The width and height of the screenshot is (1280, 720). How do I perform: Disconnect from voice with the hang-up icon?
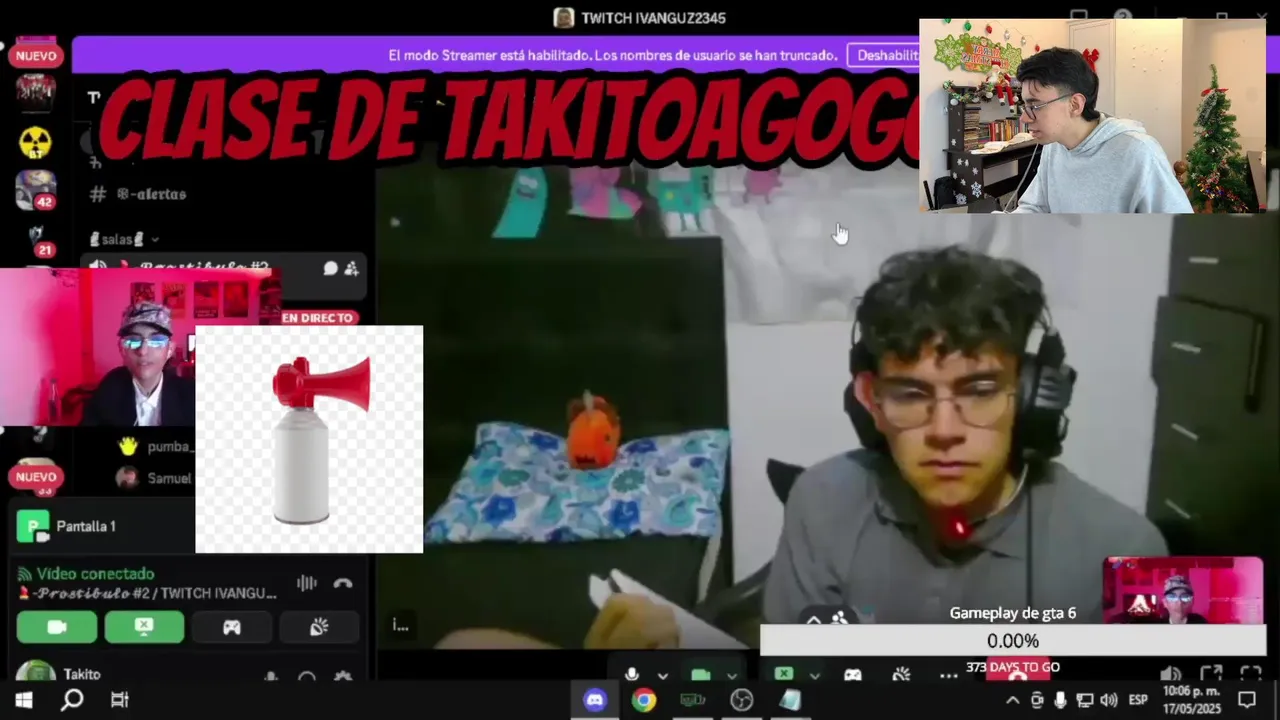[343, 583]
